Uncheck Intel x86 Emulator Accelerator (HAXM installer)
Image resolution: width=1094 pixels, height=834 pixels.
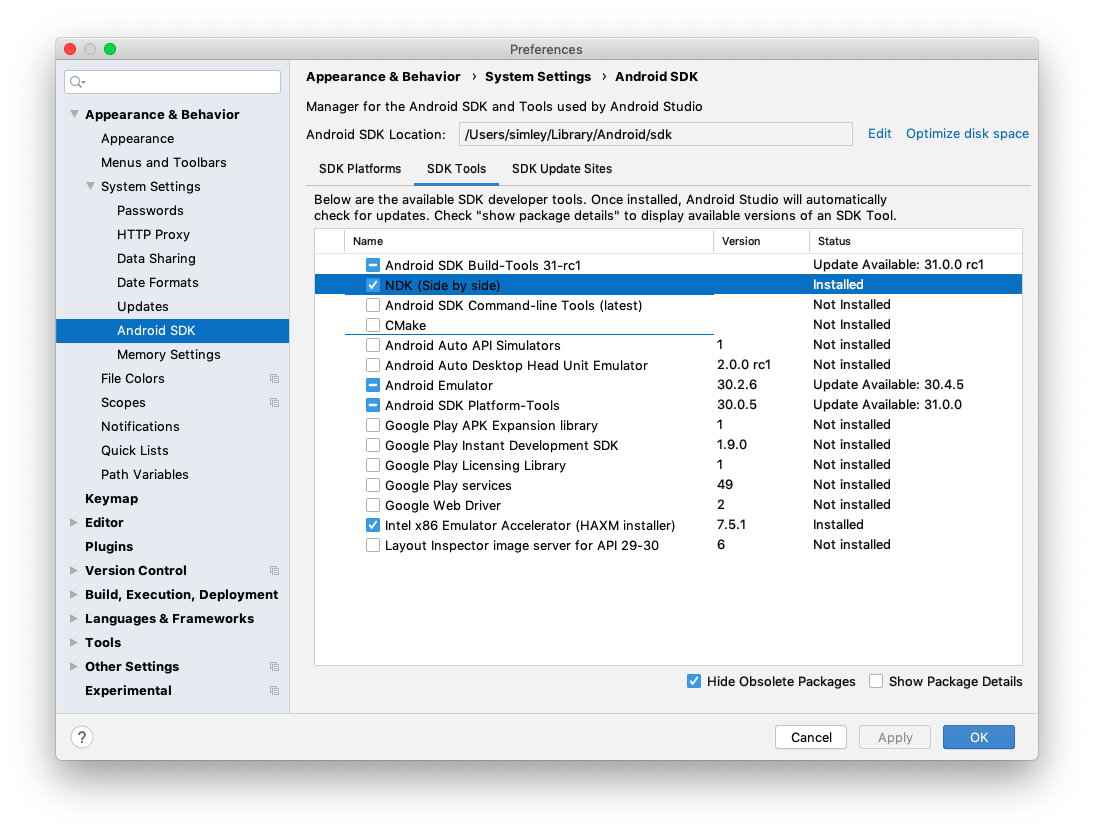(373, 526)
